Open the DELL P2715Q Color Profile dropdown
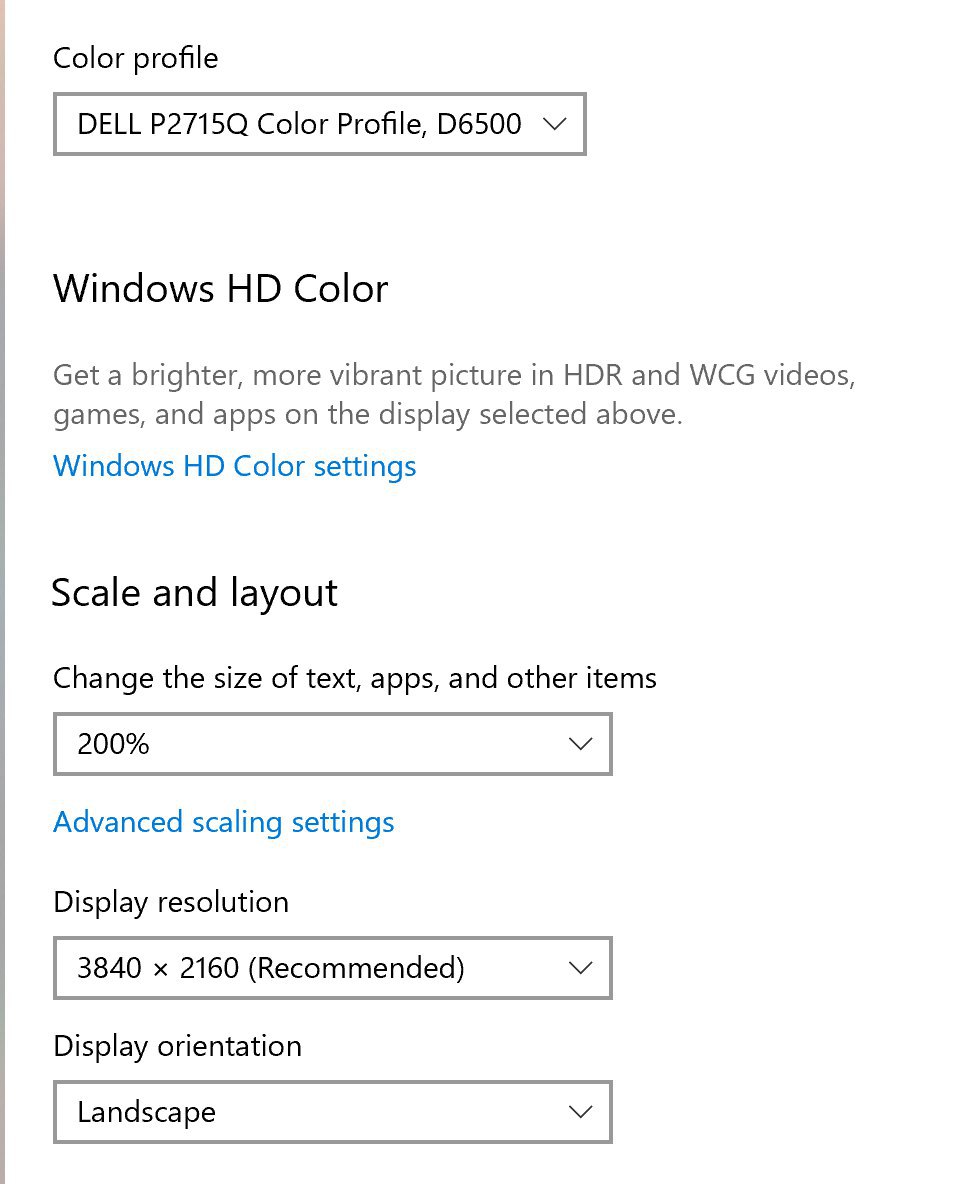 pos(319,124)
